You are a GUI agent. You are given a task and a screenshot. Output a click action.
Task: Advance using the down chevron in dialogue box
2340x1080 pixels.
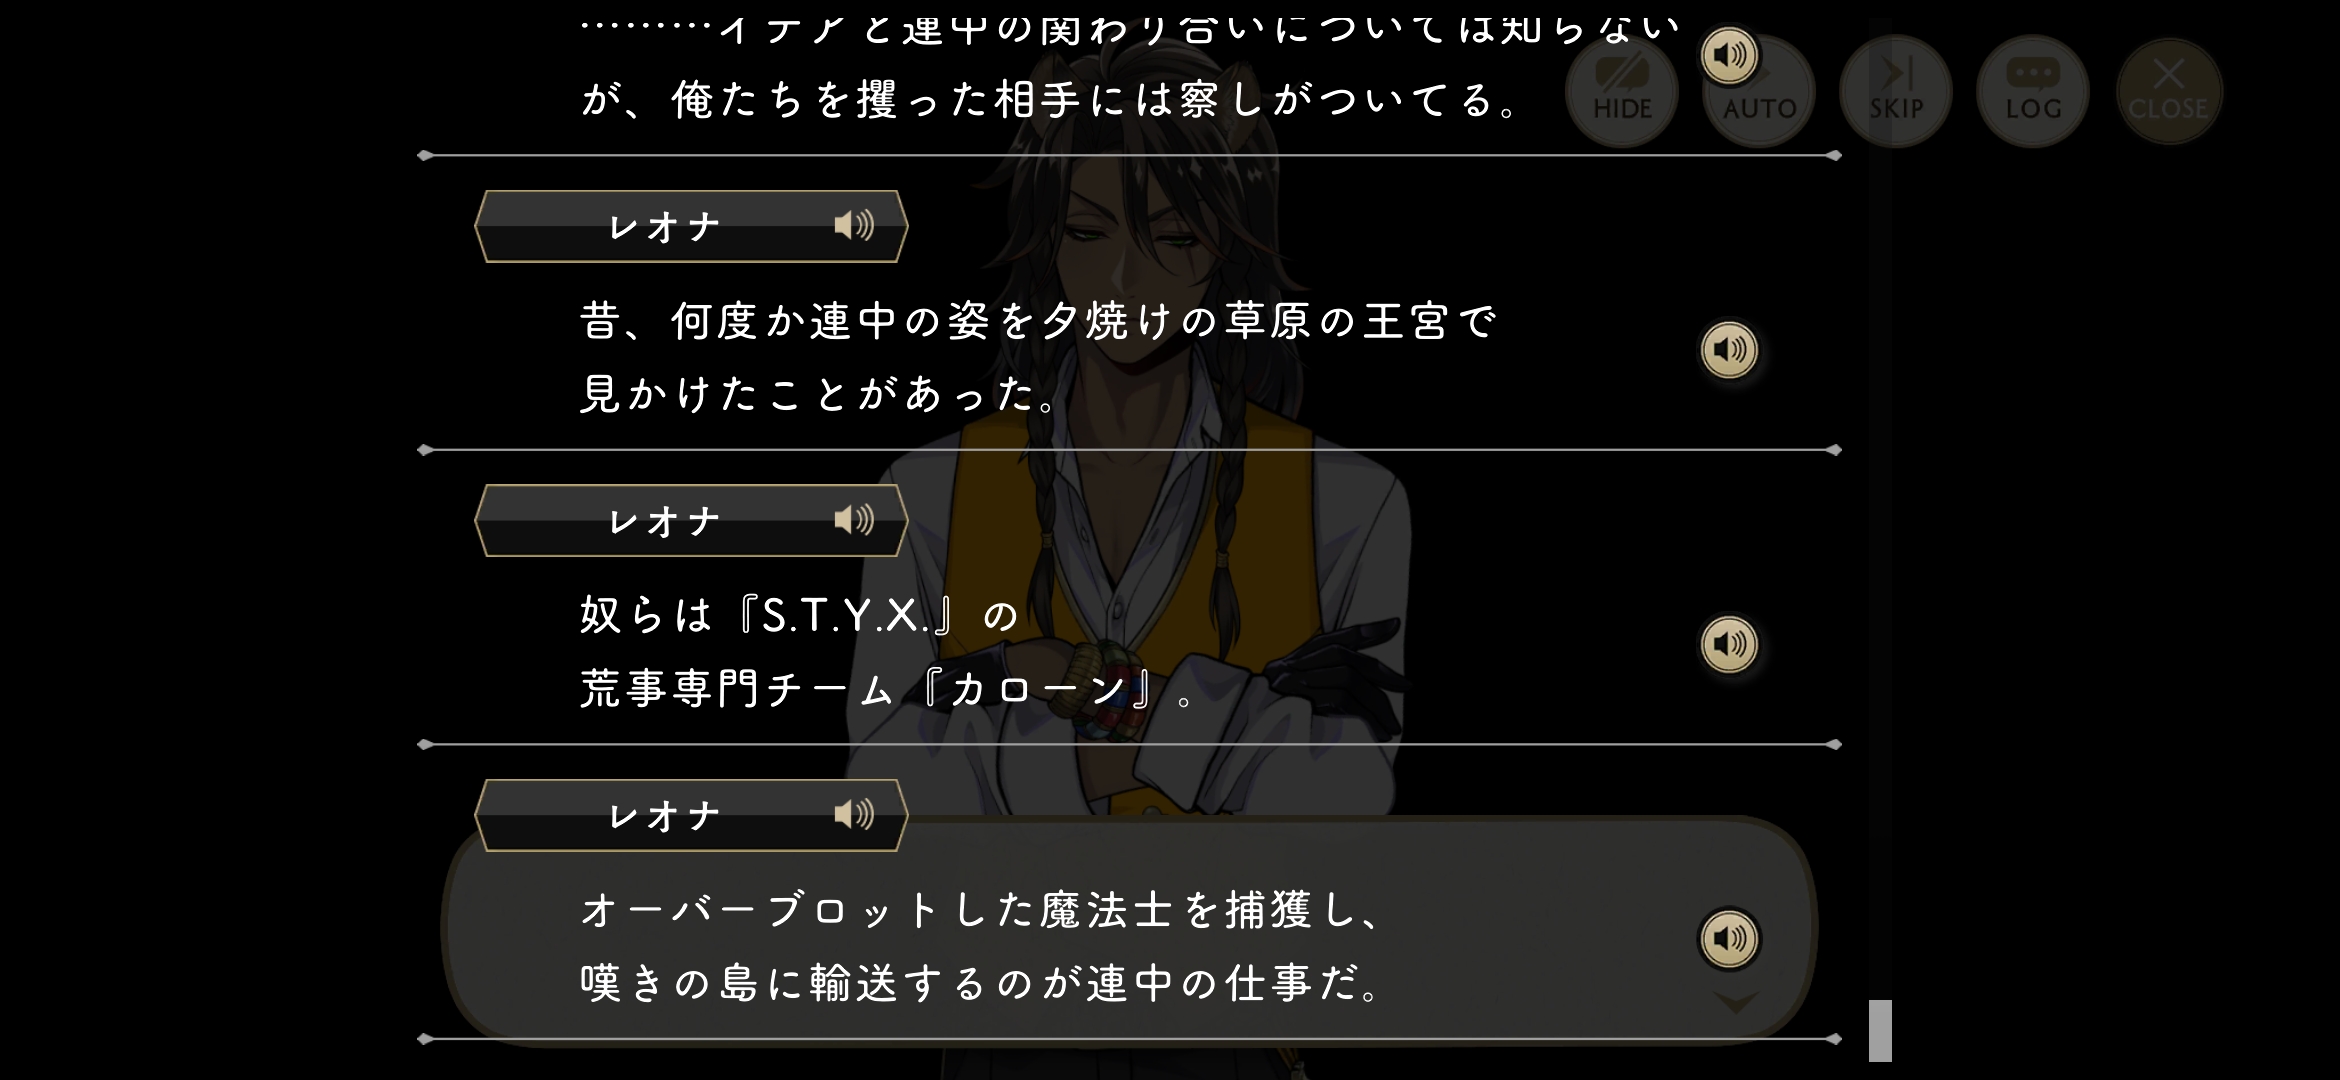[1735, 1003]
